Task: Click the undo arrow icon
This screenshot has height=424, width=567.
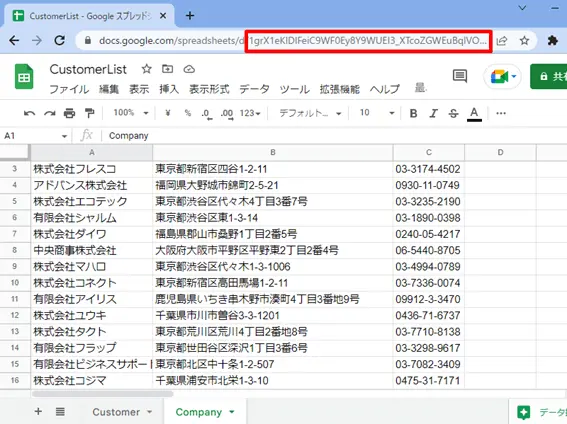Action: tap(29, 114)
